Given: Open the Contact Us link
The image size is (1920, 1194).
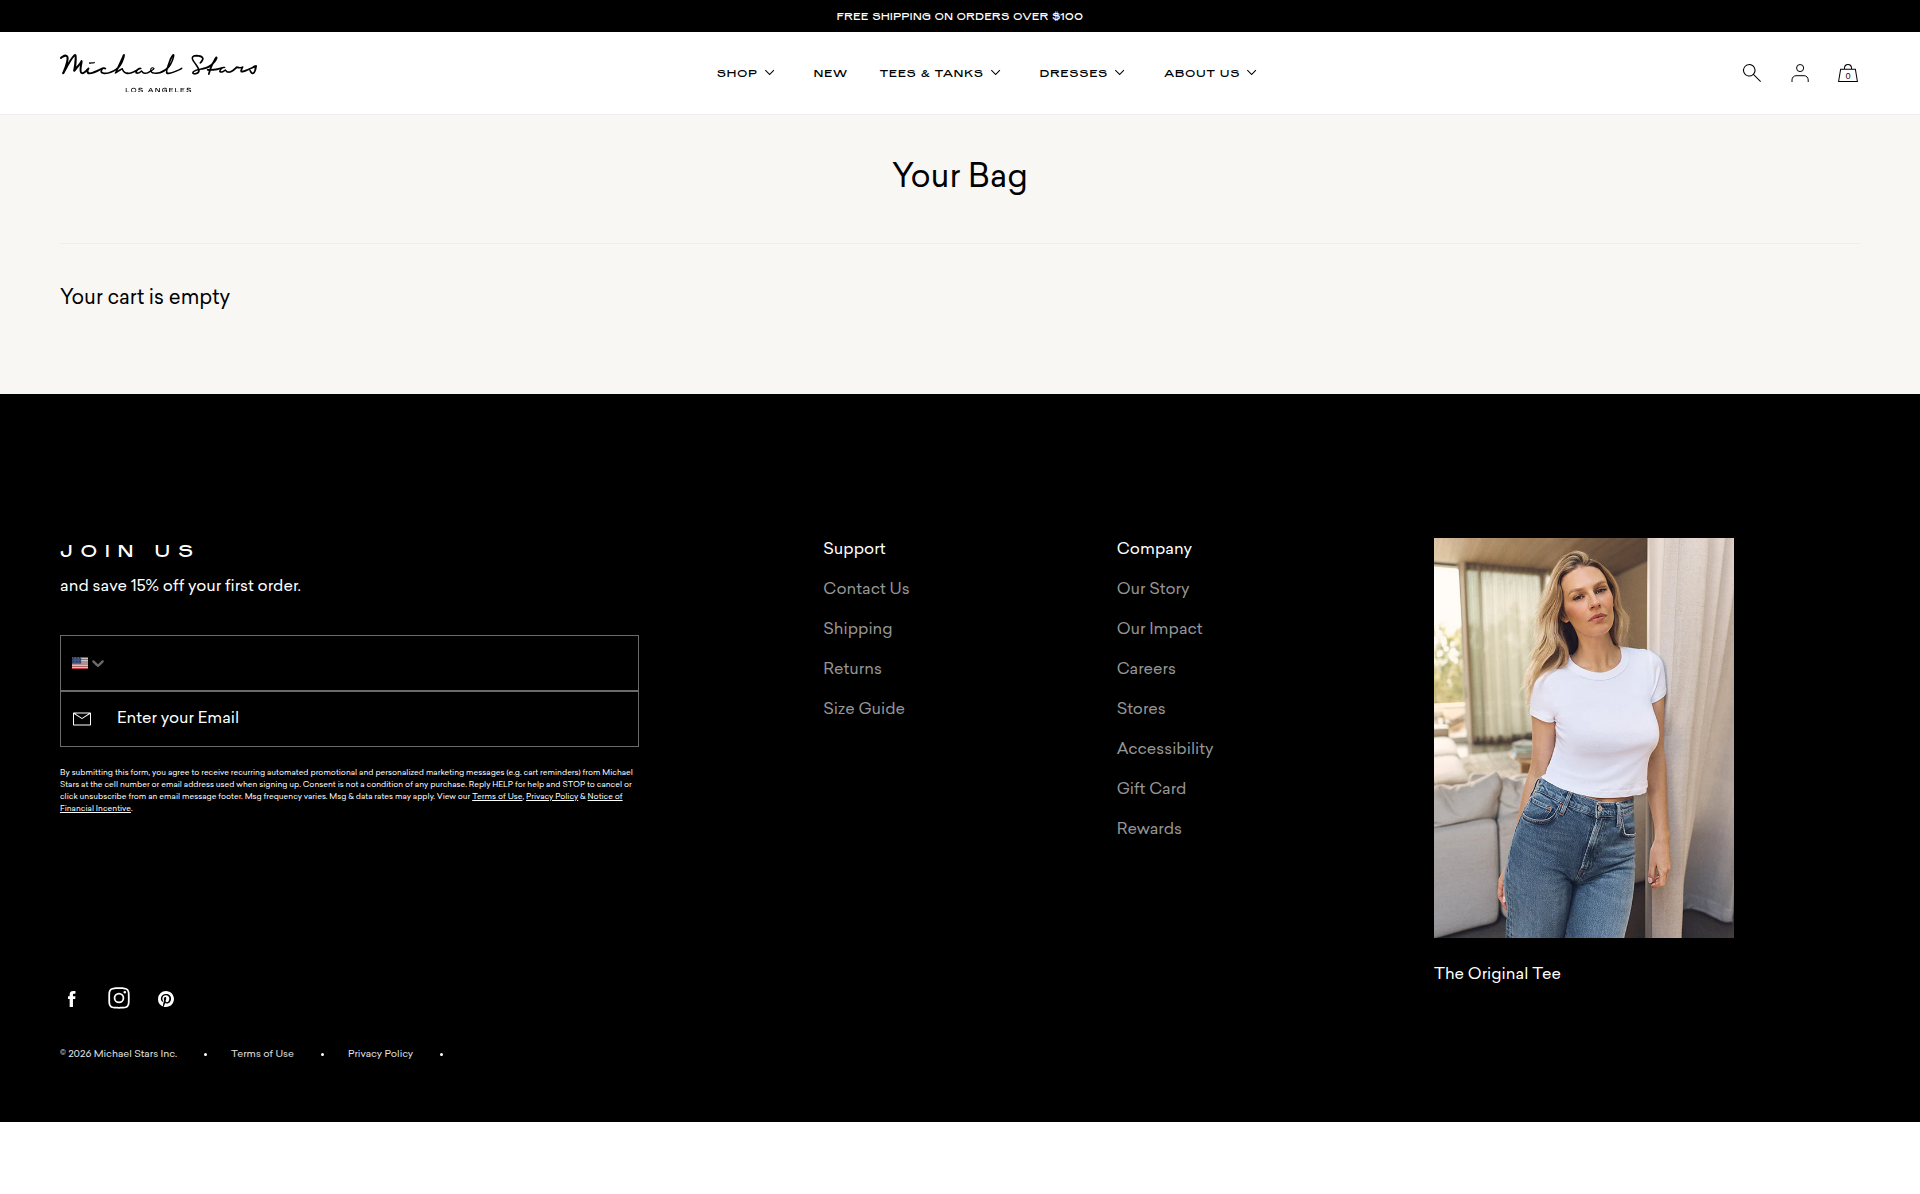Looking at the screenshot, I should click(866, 588).
